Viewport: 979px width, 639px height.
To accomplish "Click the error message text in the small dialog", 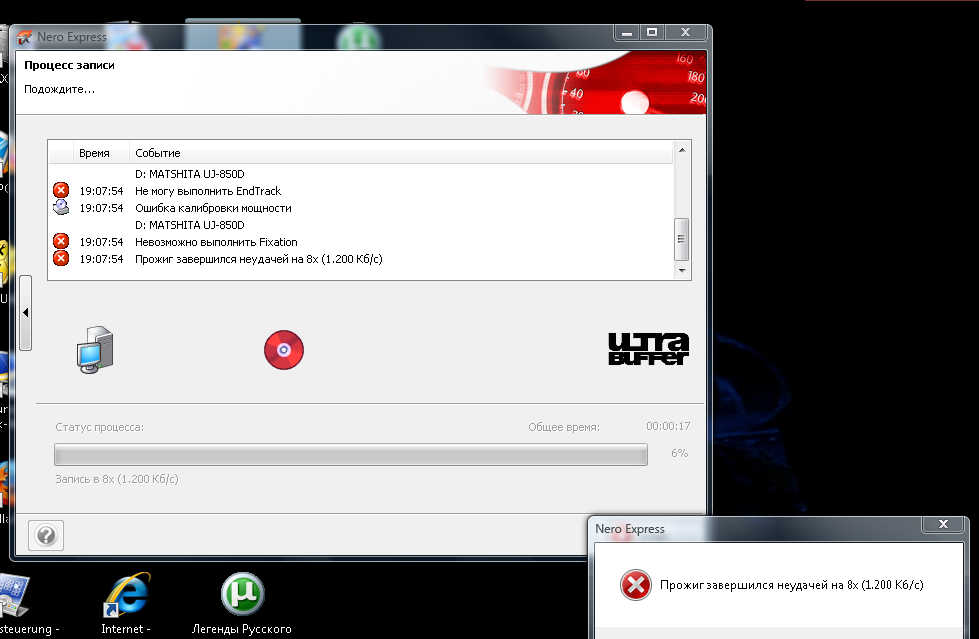I will click(x=792, y=585).
